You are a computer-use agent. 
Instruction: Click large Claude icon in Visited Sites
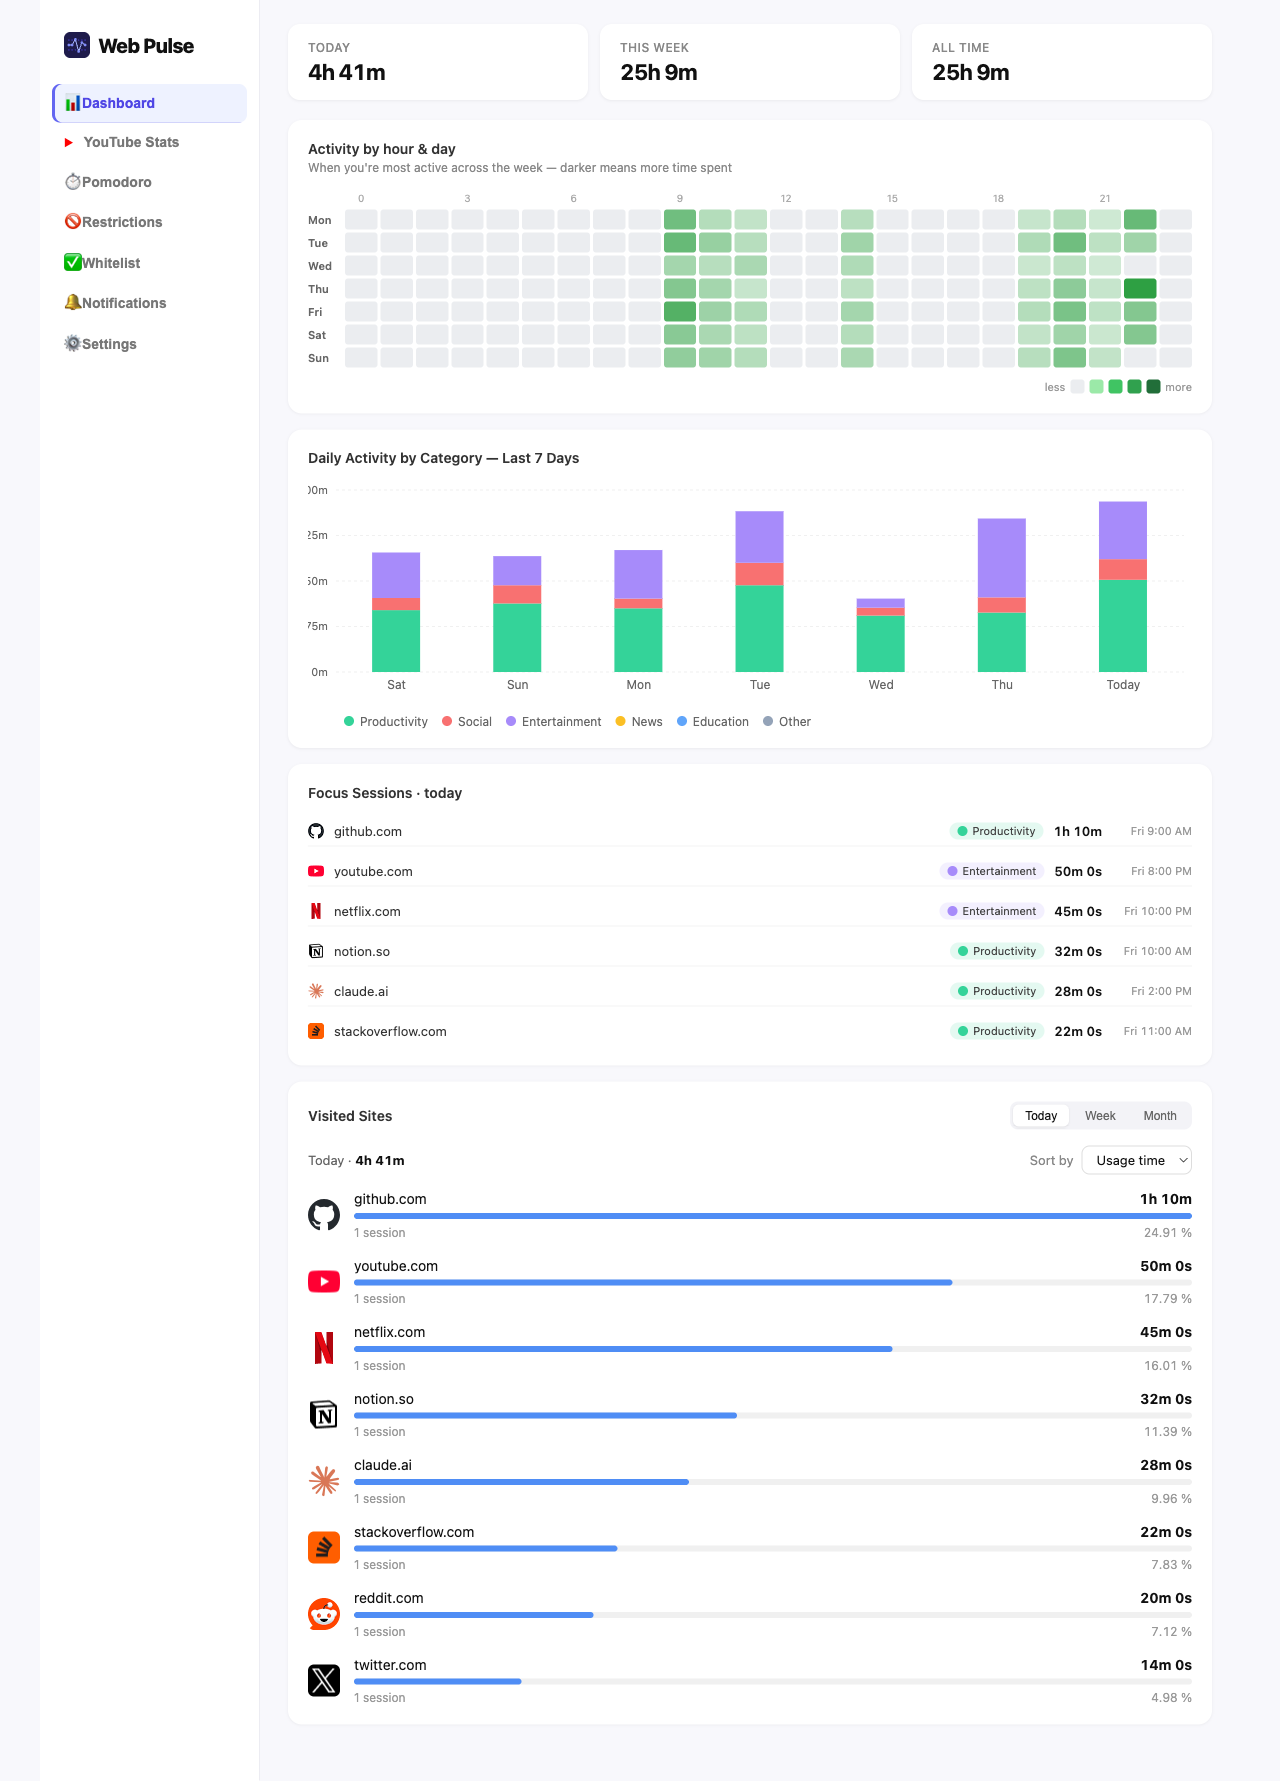[324, 1481]
